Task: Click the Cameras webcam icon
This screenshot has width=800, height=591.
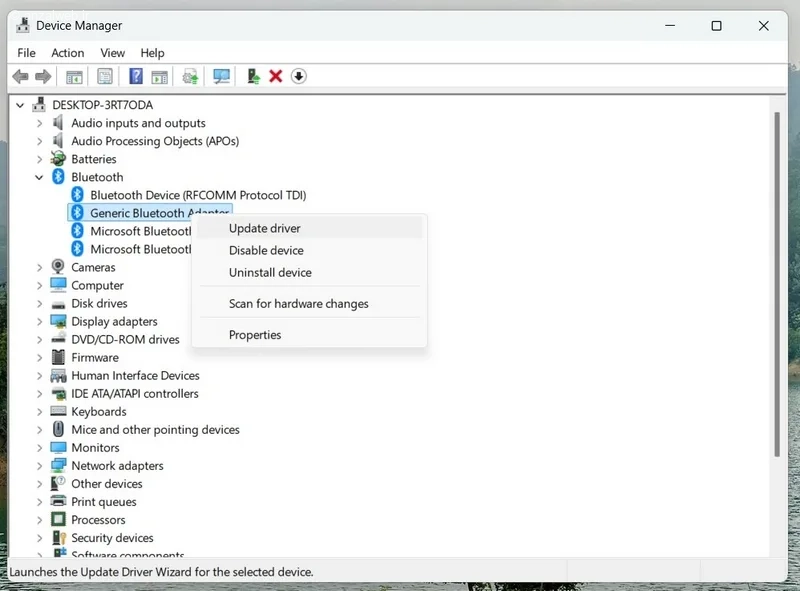Action: pyautogui.click(x=58, y=266)
